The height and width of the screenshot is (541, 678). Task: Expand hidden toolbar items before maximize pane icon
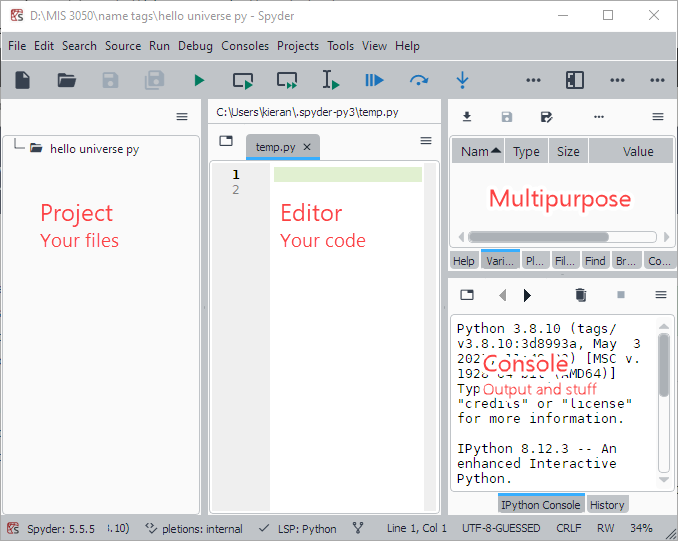pyautogui.click(x=533, y=80)
